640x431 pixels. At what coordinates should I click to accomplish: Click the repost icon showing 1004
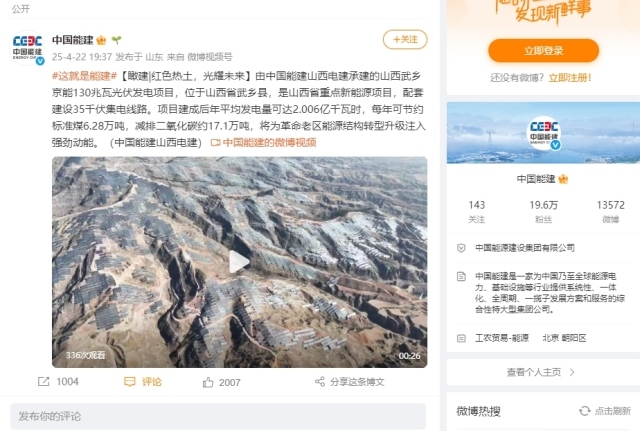44,382
